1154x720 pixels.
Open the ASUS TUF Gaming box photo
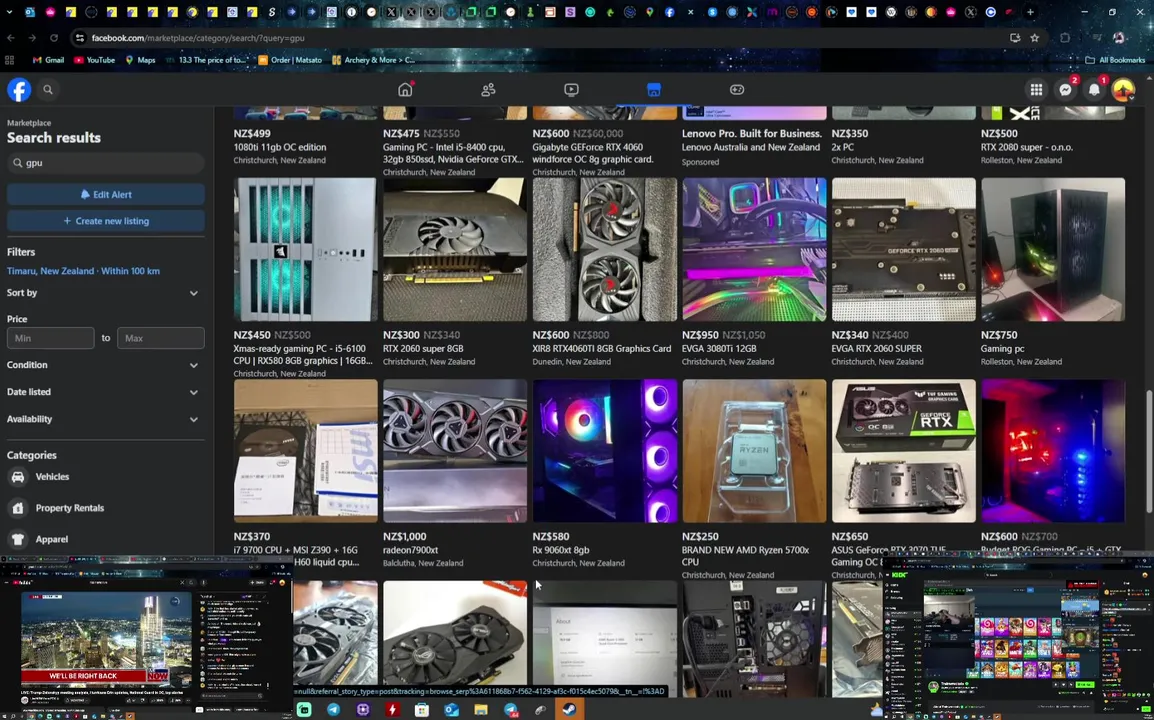tap(904, 451)
